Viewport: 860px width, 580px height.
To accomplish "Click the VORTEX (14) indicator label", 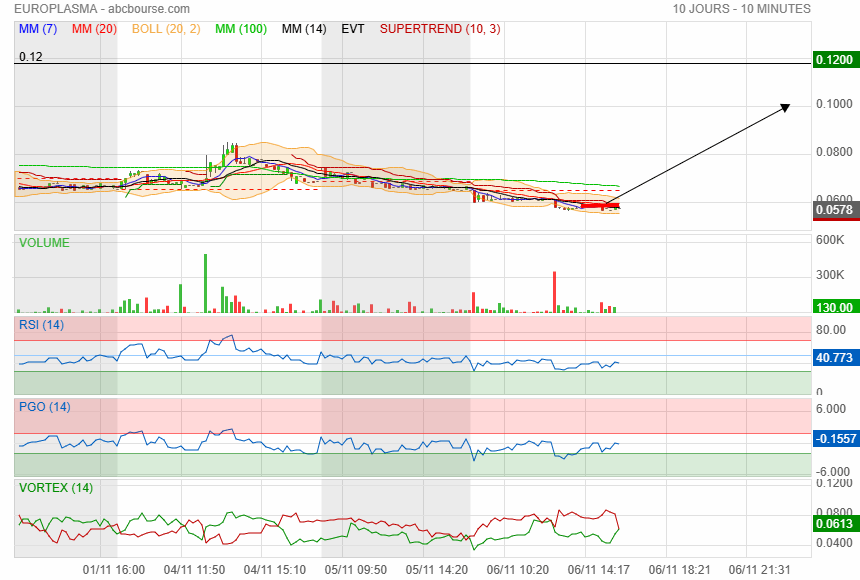I will [x=56, y=488].
